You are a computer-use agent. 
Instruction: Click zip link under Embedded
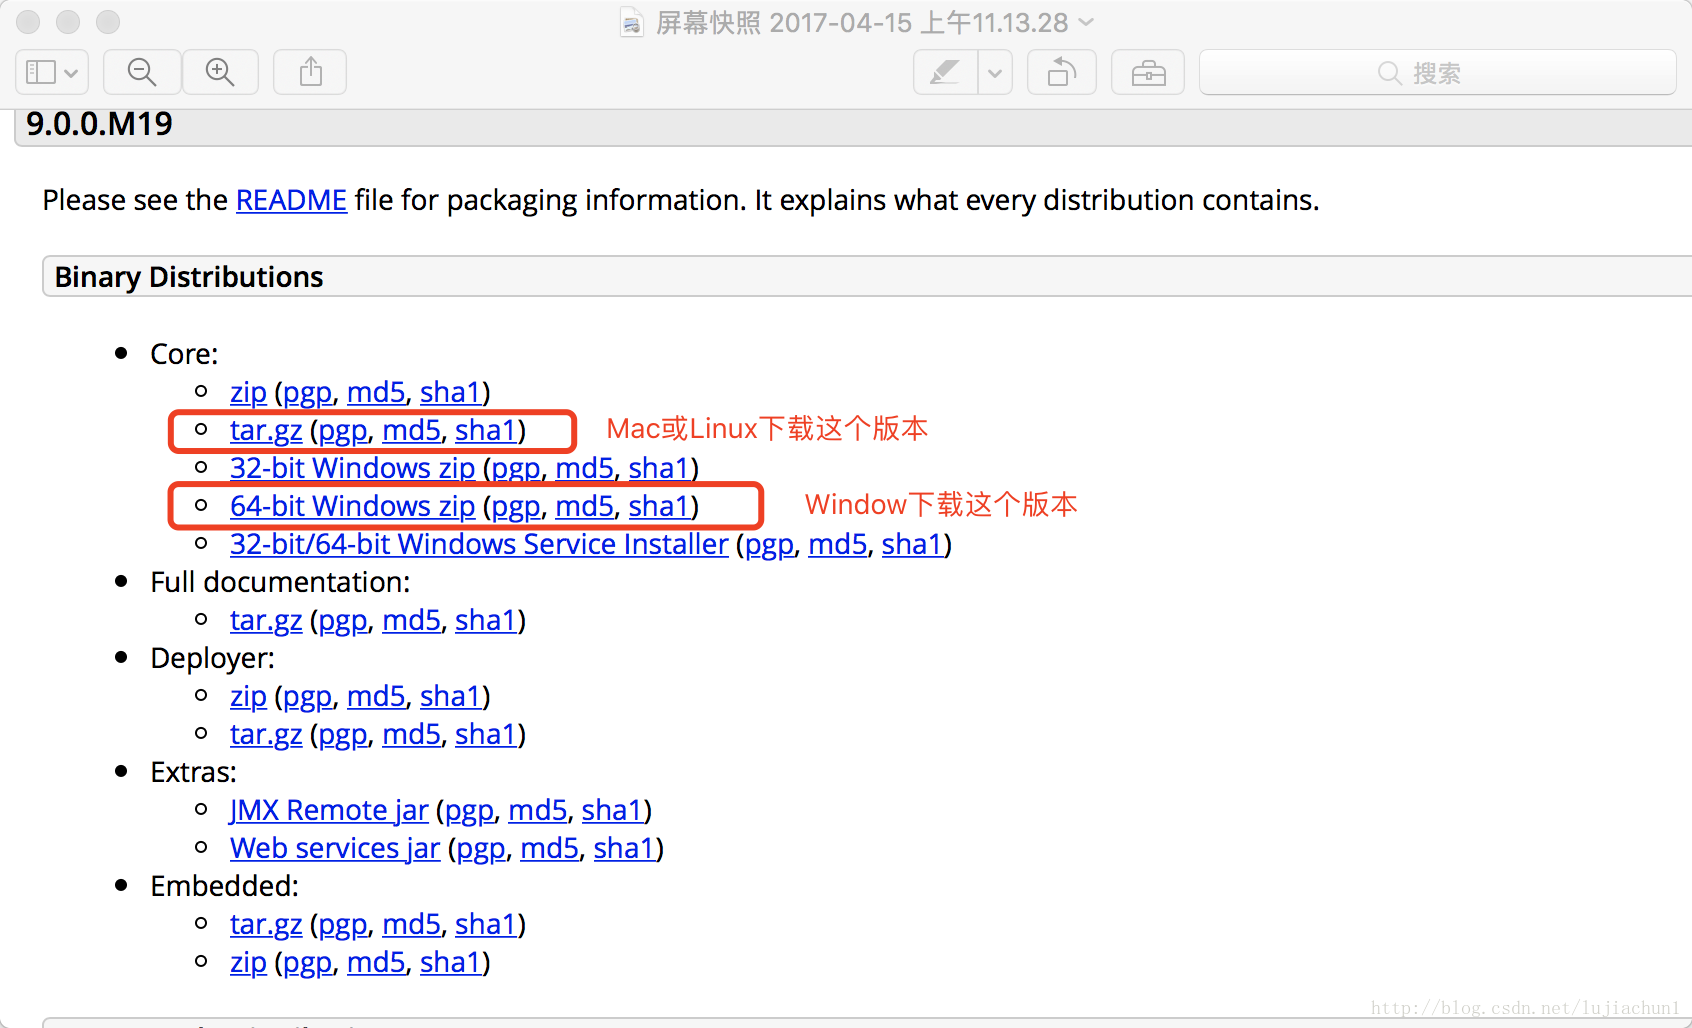click(248, 962)
